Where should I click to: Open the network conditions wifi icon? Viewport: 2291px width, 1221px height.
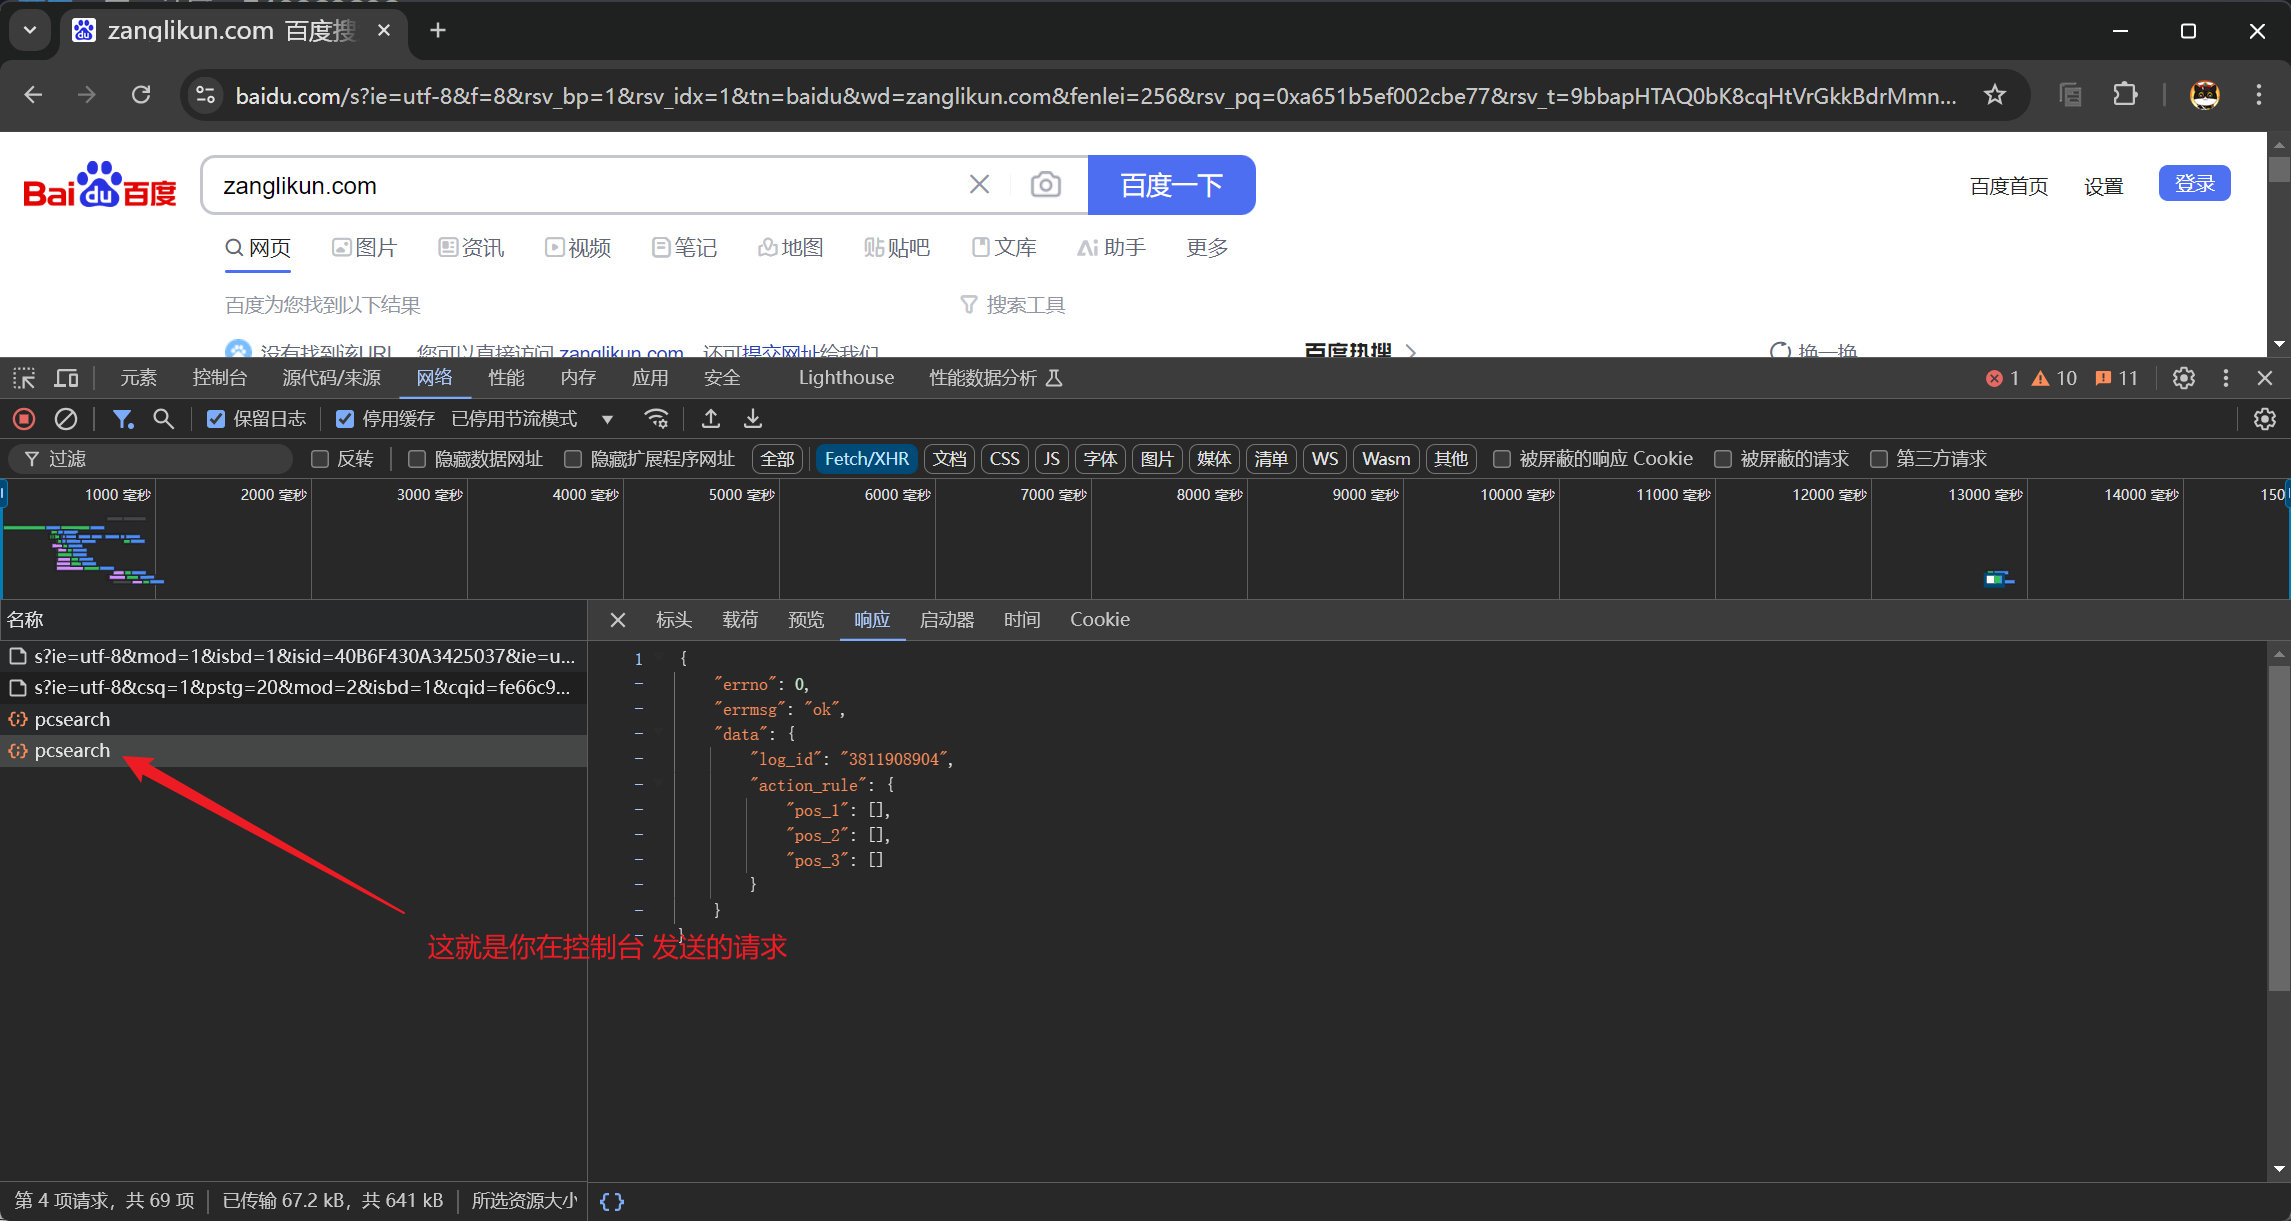click(656, 419)
